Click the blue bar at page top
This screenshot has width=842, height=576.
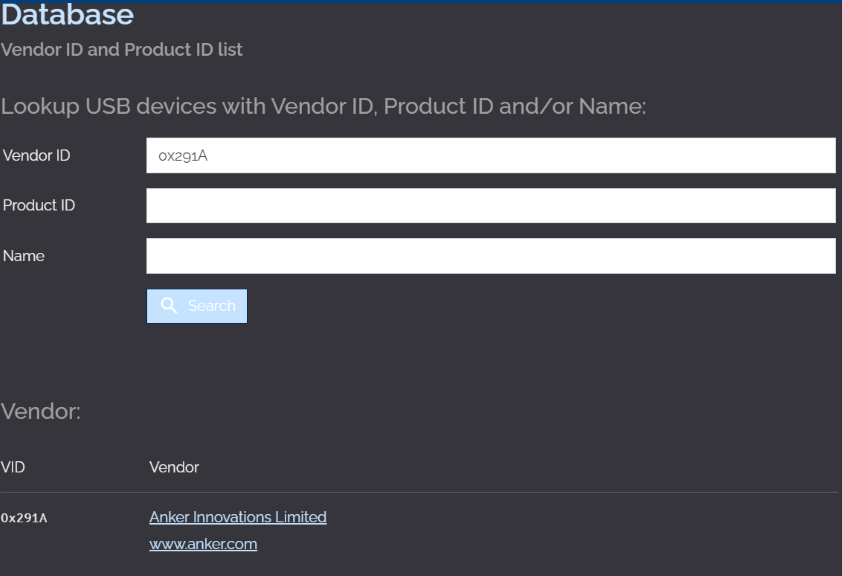[x=421, y=2]
